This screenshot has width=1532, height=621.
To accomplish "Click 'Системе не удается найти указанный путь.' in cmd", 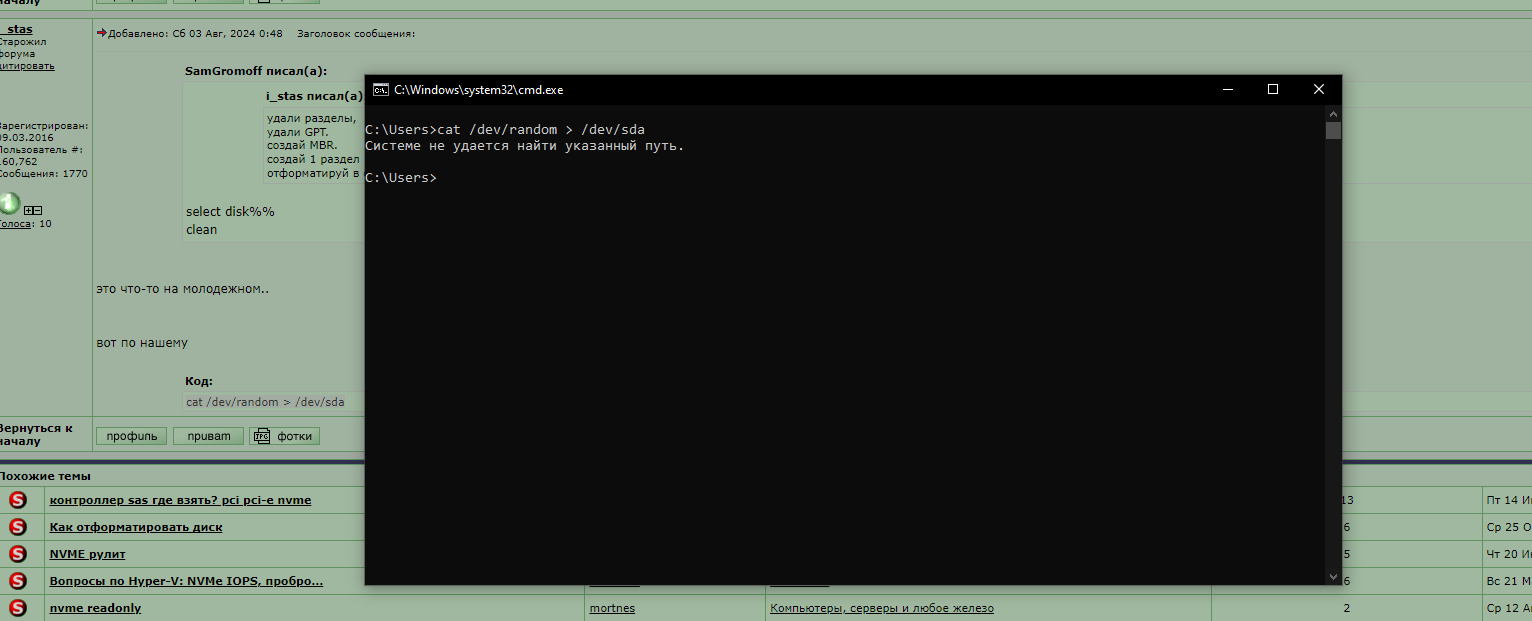I will point(525,146).
